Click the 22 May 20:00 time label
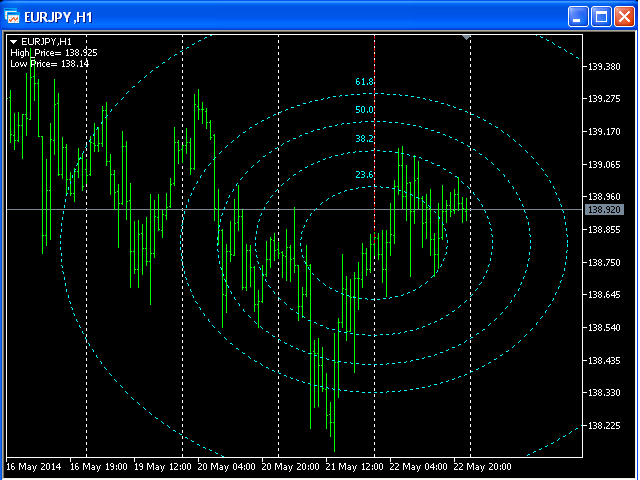Viewport: 640px width, 480px height. coord(482,467)
